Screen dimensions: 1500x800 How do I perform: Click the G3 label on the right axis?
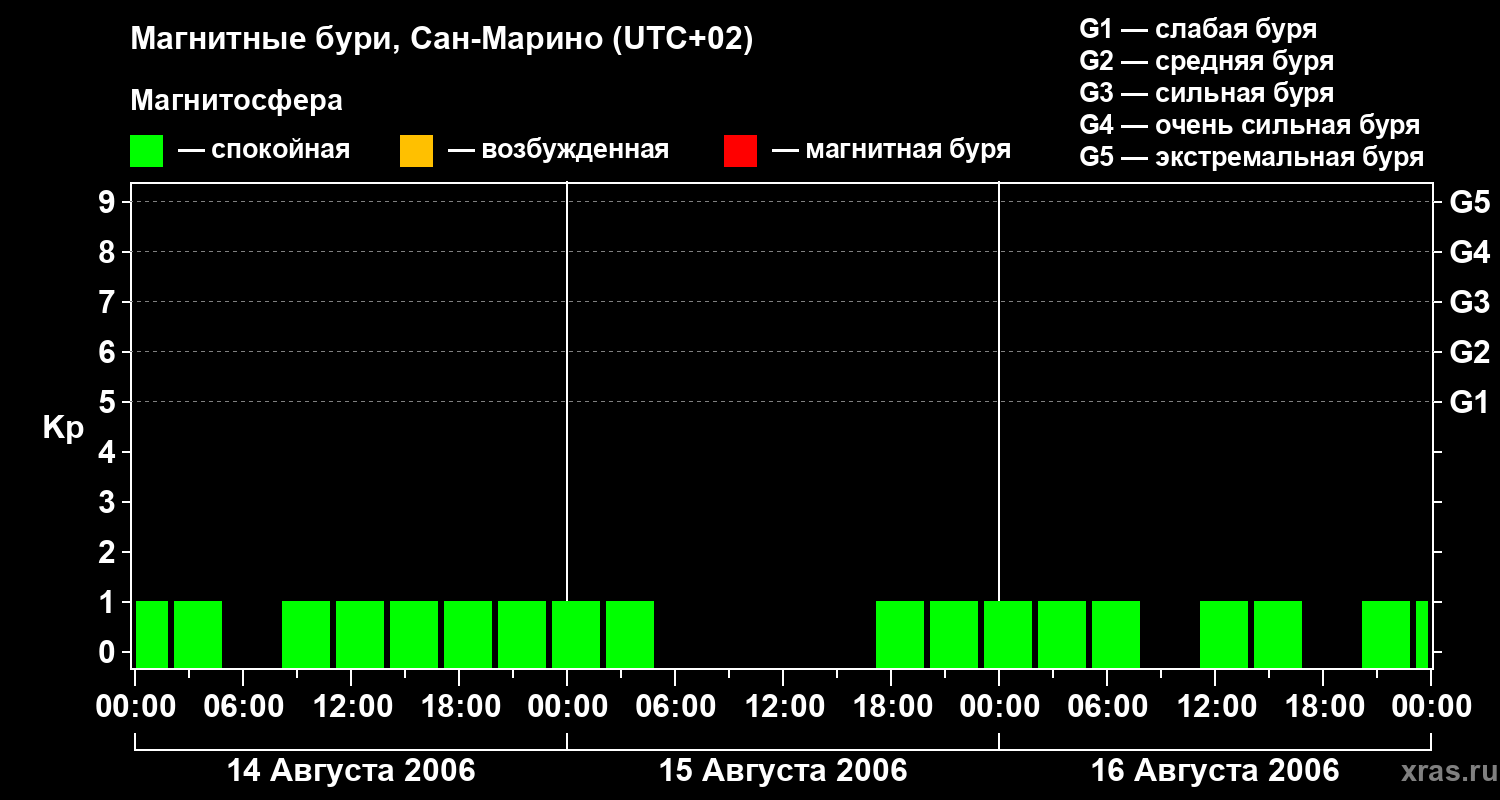pyautogui.click(x=1470, y=302)
